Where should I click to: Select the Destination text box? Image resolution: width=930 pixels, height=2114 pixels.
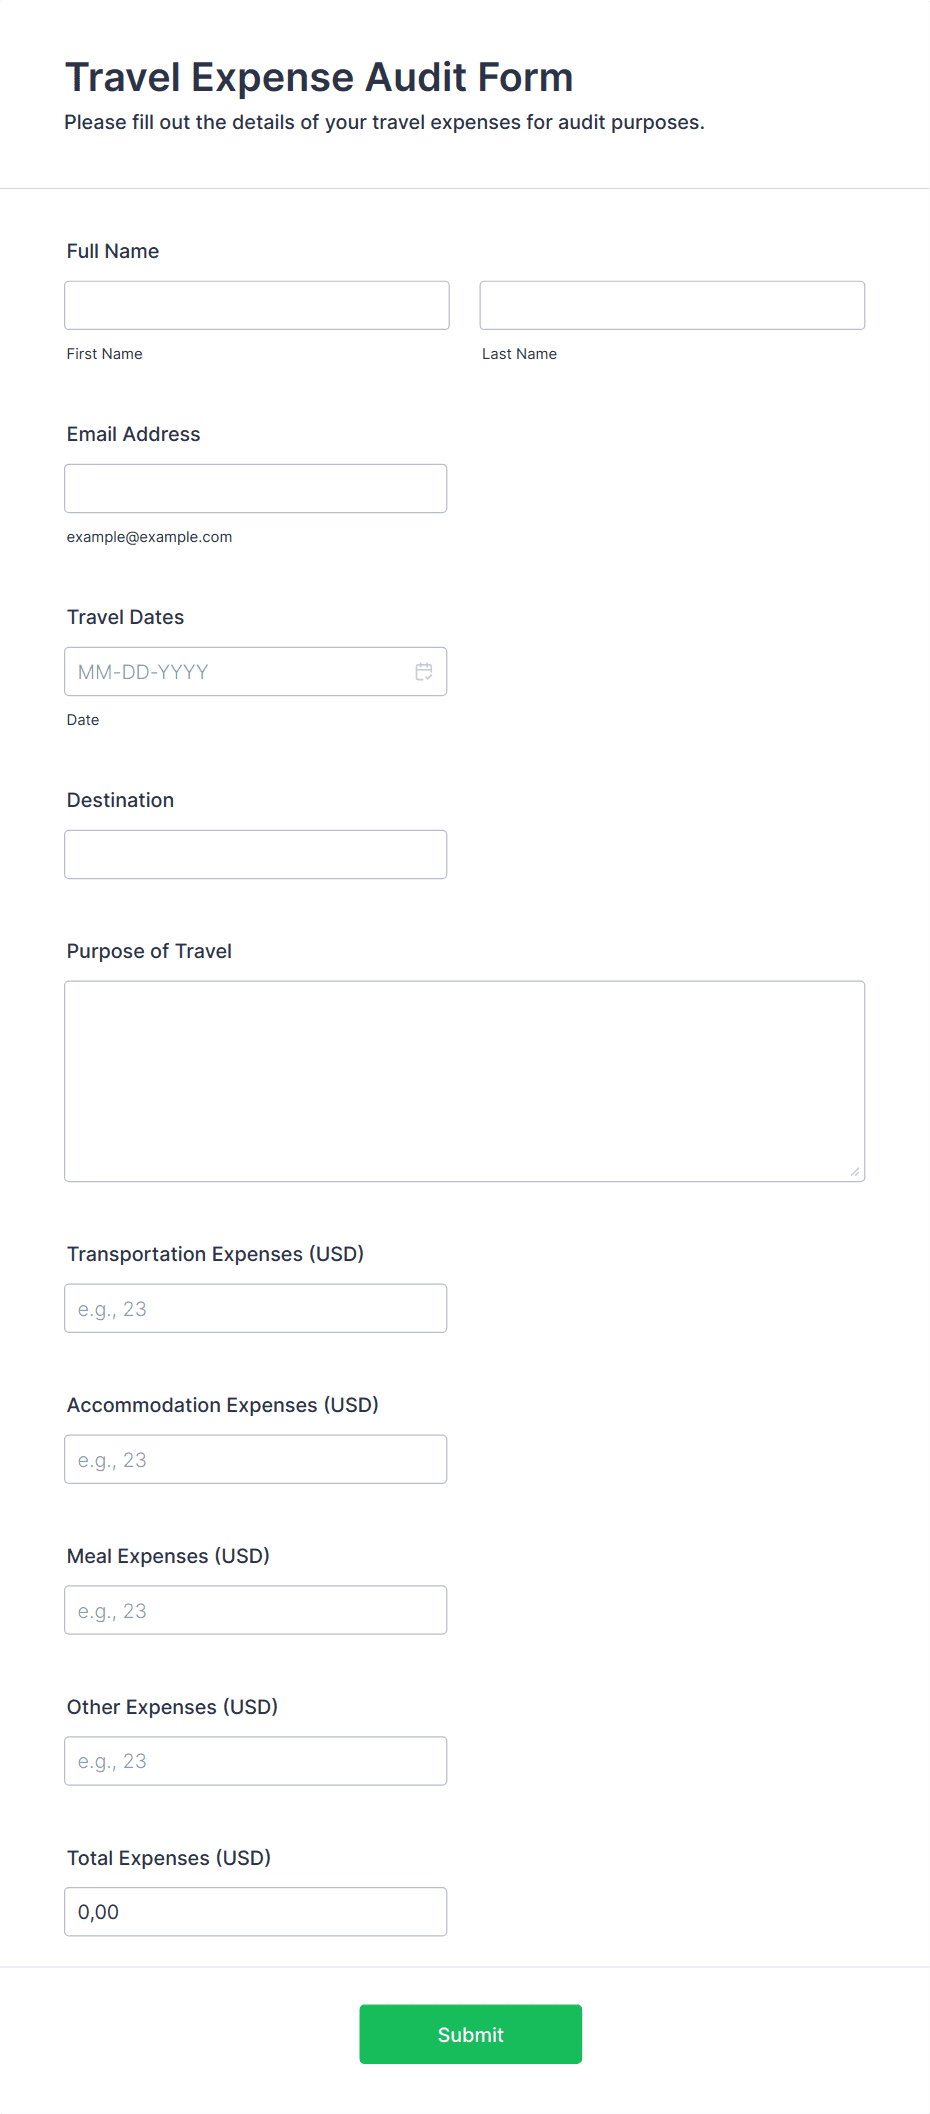click(x=256, y=854)
